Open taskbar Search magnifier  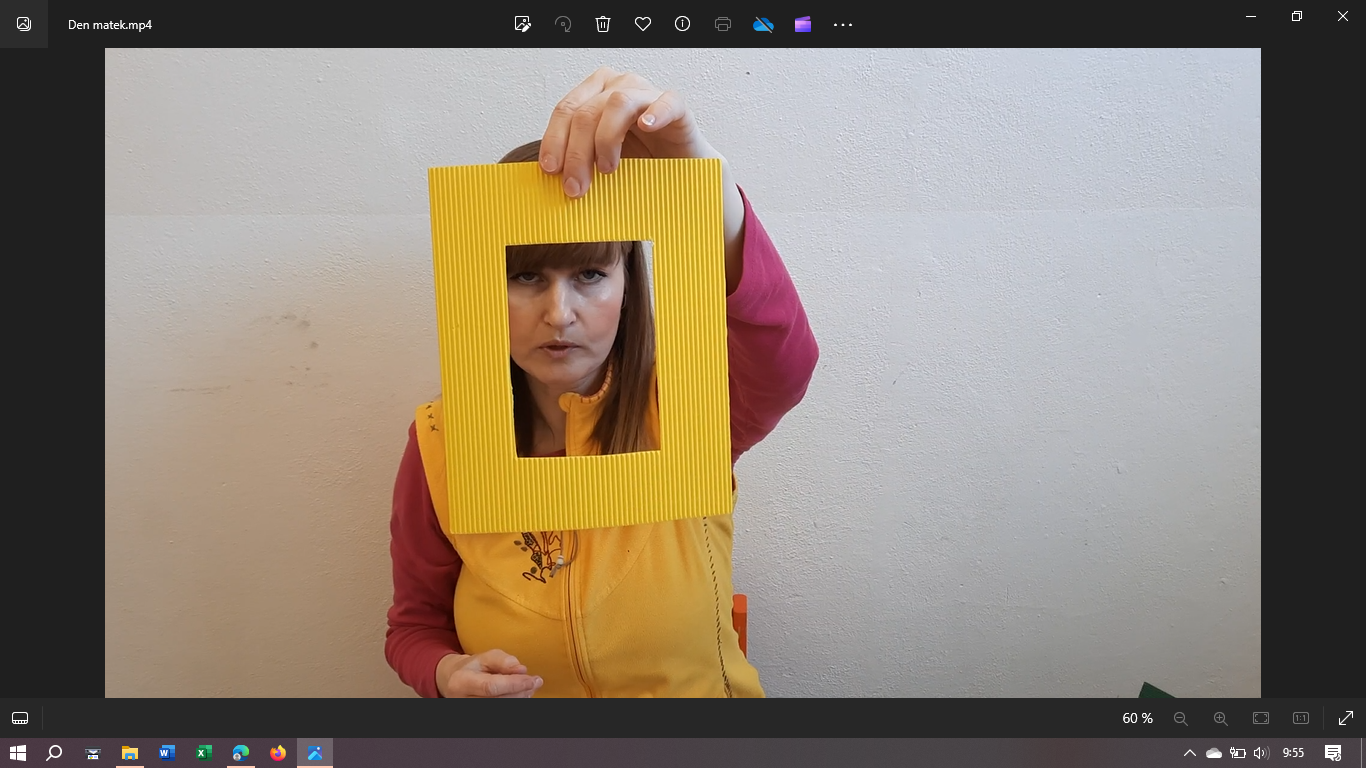(55, 753)
